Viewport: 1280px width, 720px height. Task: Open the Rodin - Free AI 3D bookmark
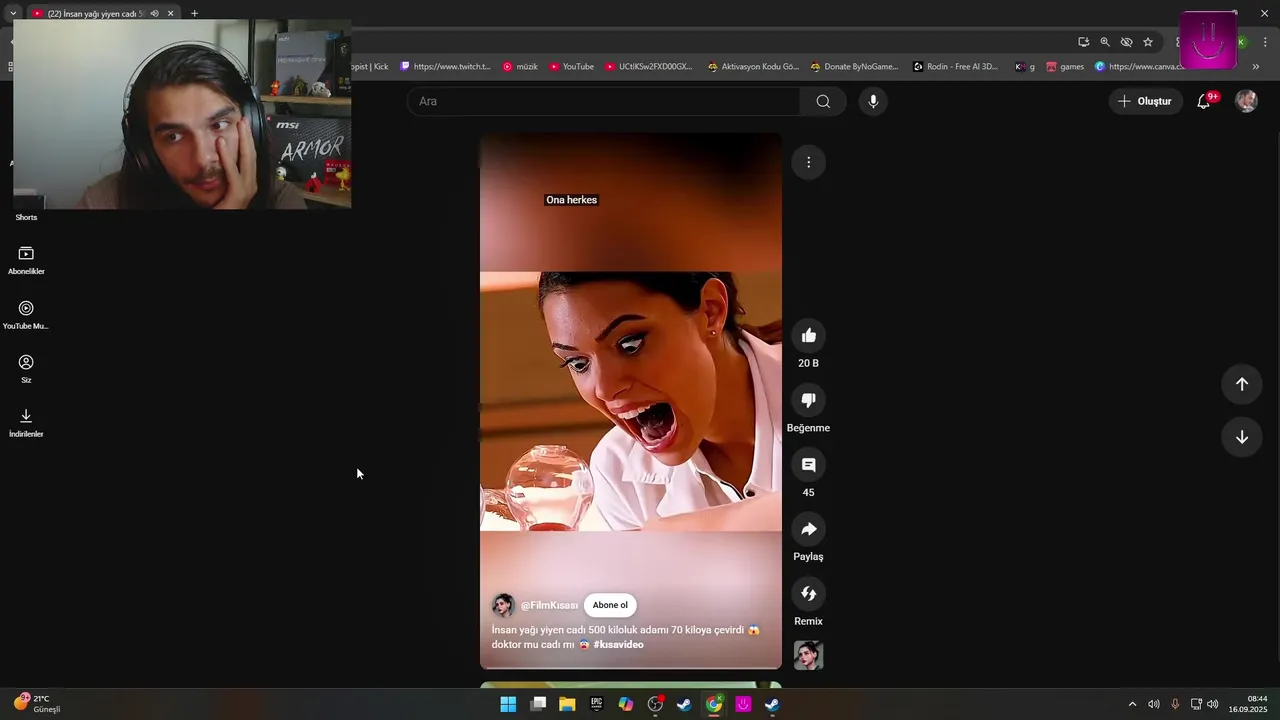(956, 67)
